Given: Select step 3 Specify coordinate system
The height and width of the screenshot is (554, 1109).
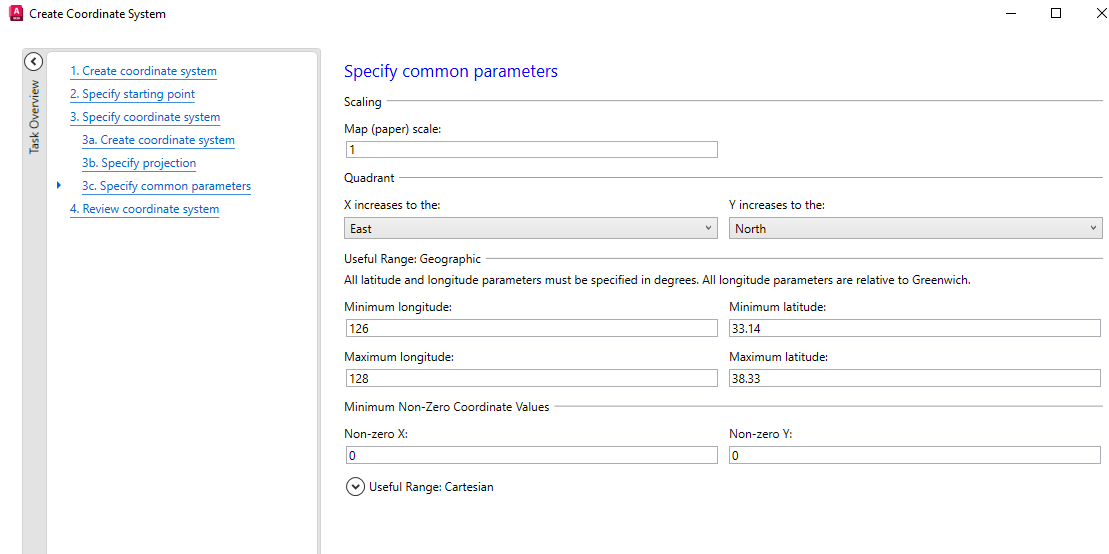Looking at the screenshot, I should (145, 117).
